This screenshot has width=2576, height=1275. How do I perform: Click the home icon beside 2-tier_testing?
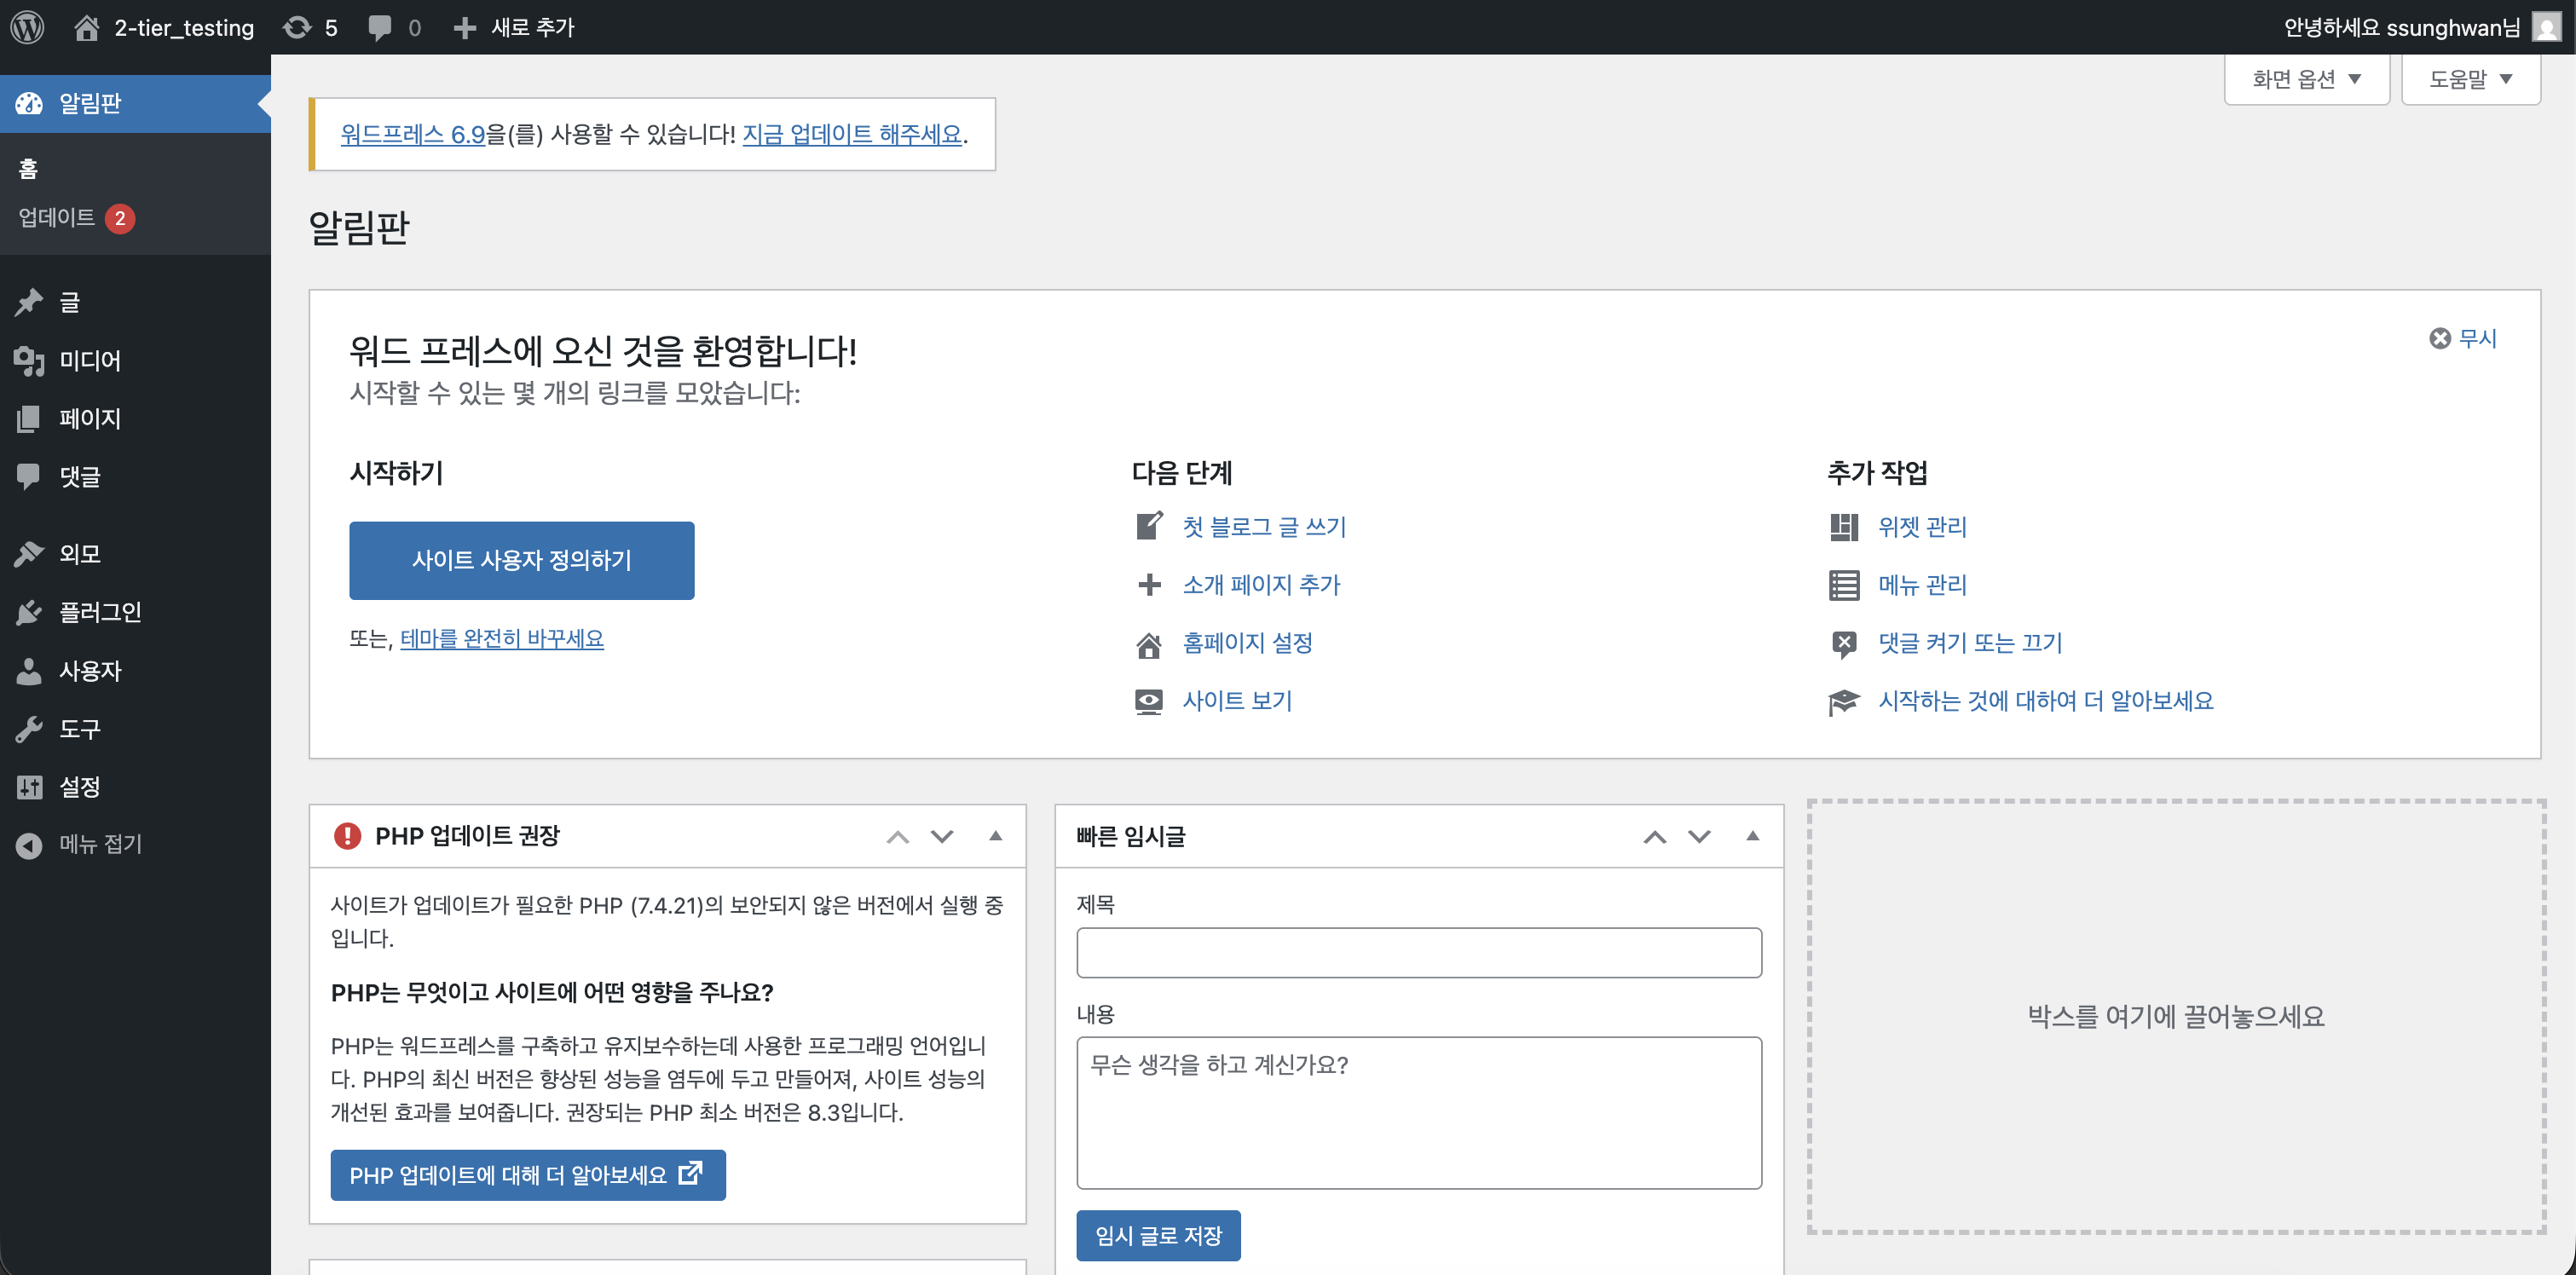pyautogui.click(x=87, y=27)
